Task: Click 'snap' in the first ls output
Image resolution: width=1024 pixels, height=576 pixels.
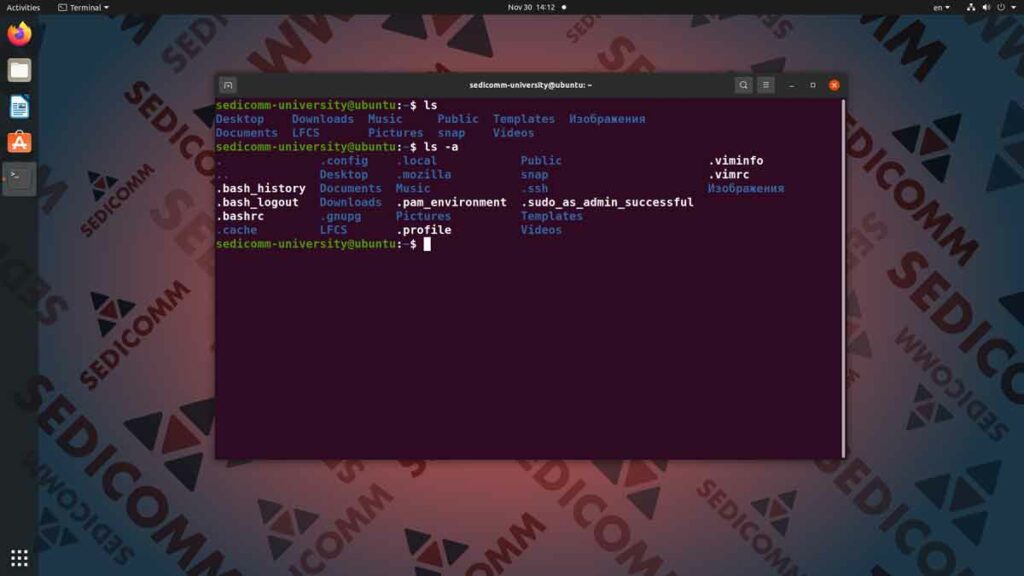Action: click(x=451, y=133)
